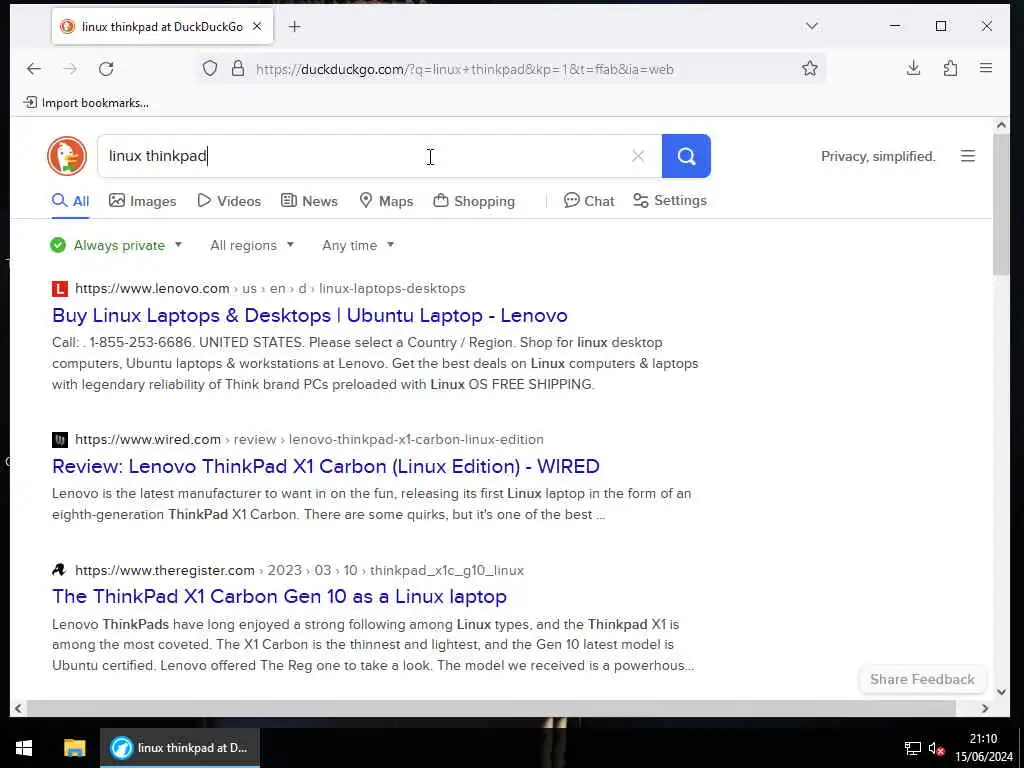Open the WIRED ThinkPad X1 Carbon review

click(x=326, y=466)
